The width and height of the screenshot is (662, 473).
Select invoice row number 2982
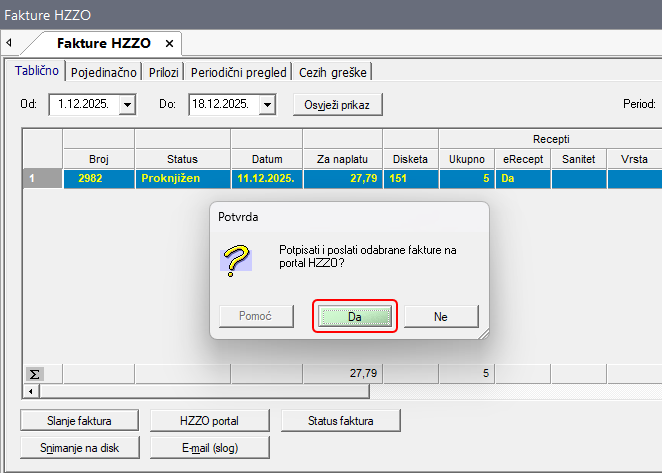pyautogui.click(x=99, y=178)
